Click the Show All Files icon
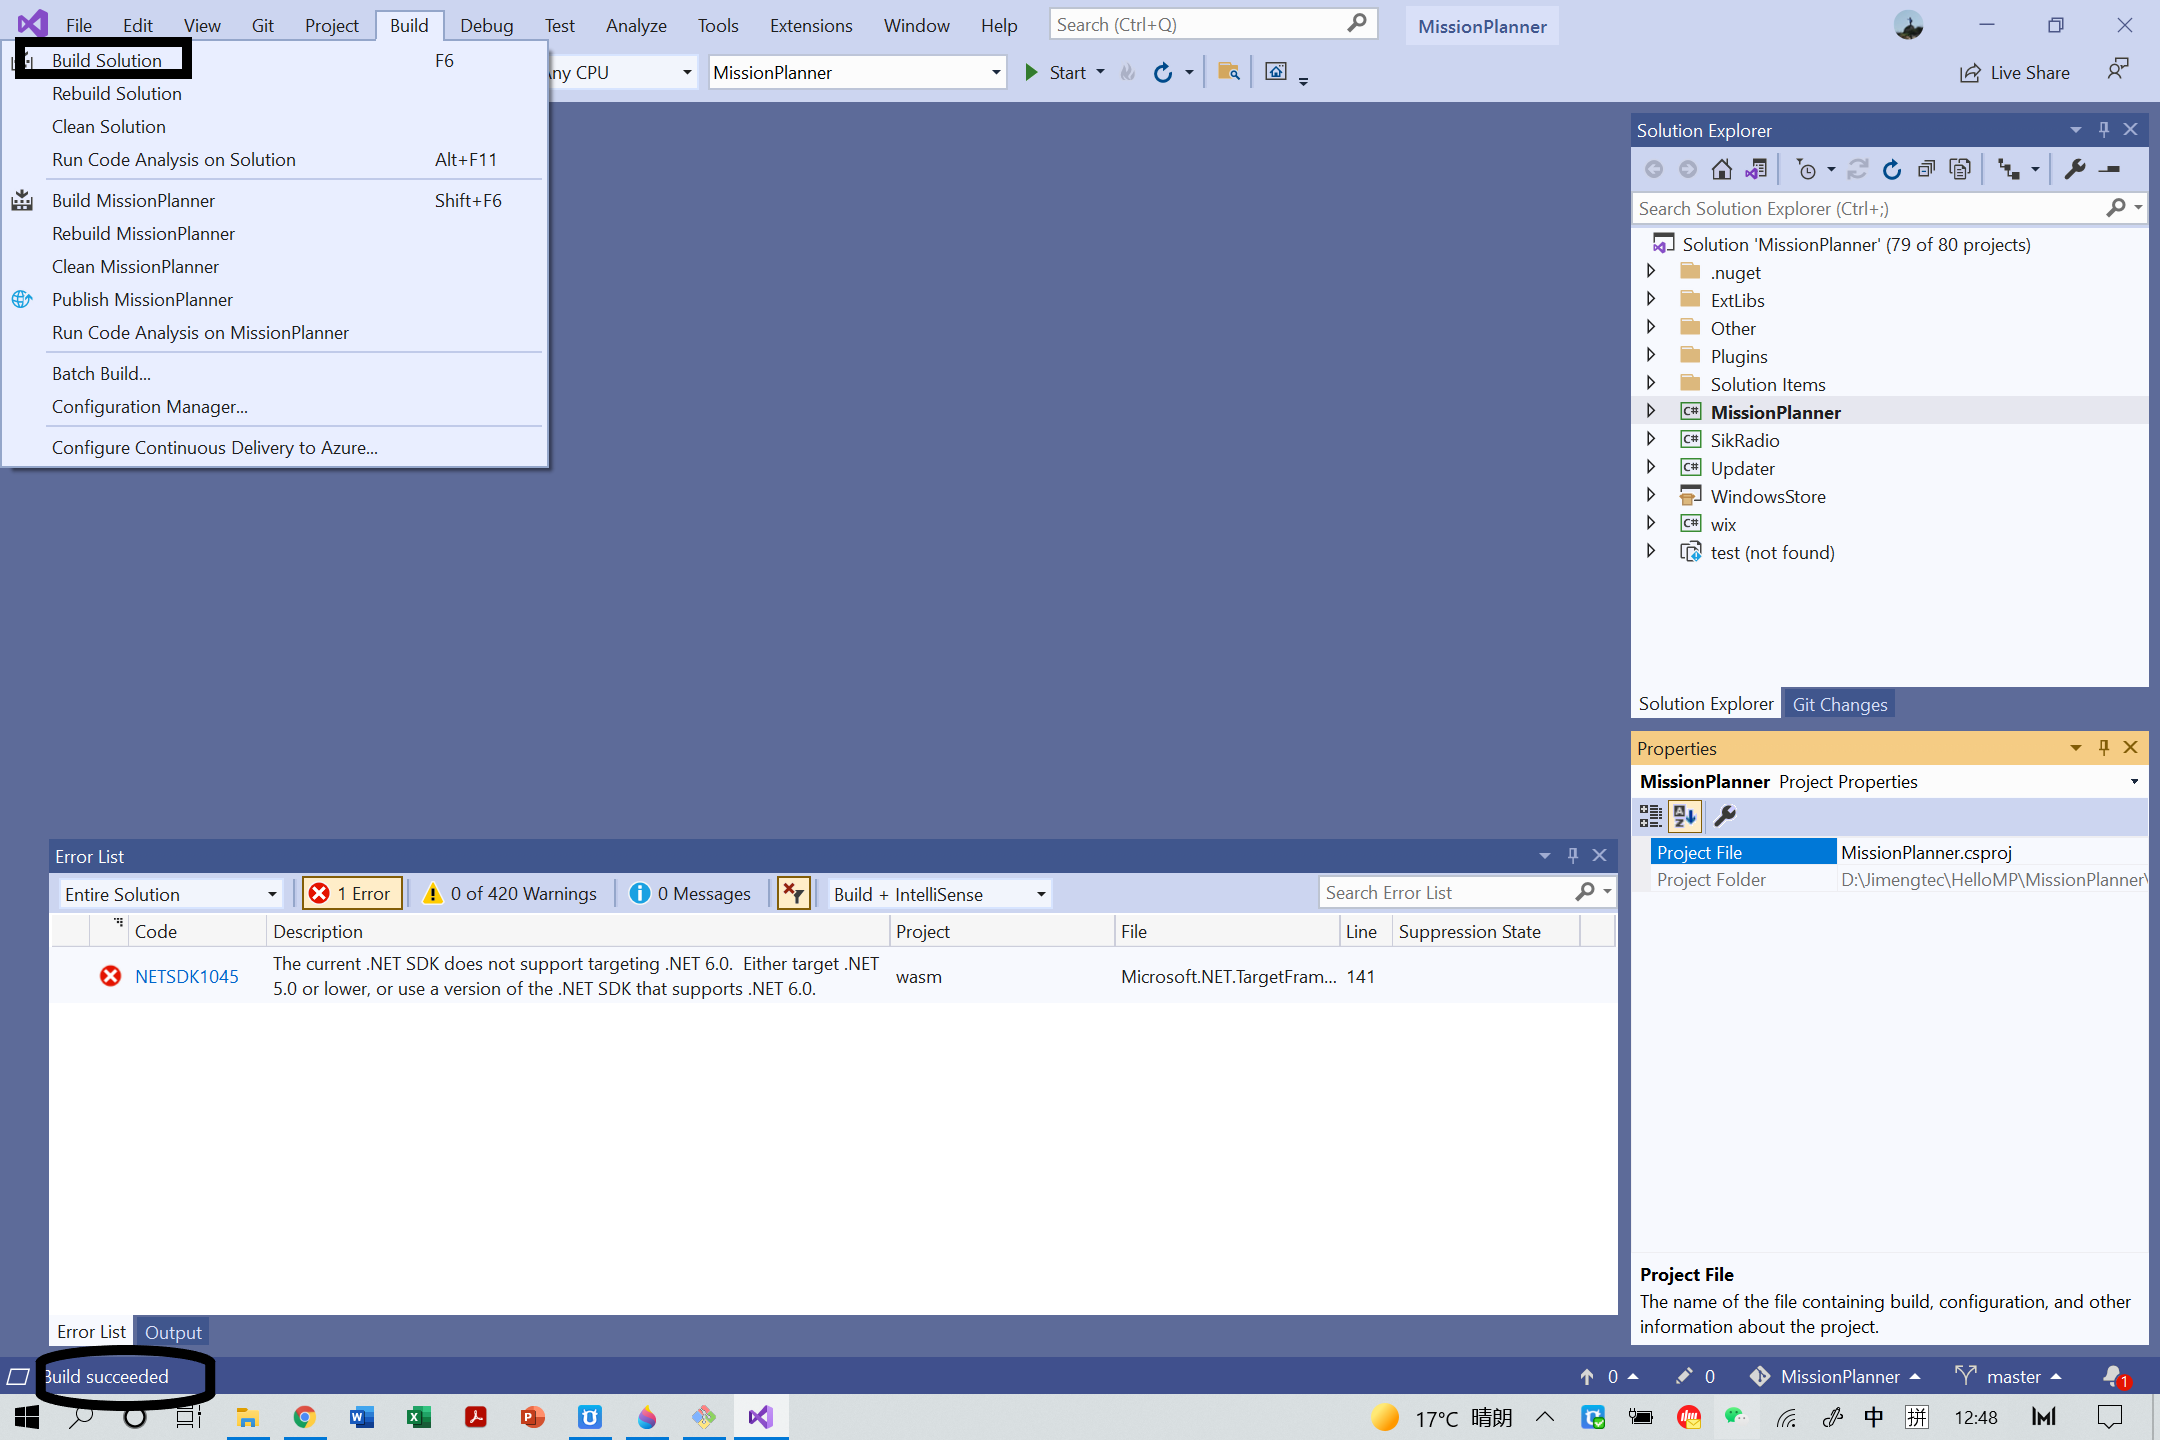 click(1960, 170)
